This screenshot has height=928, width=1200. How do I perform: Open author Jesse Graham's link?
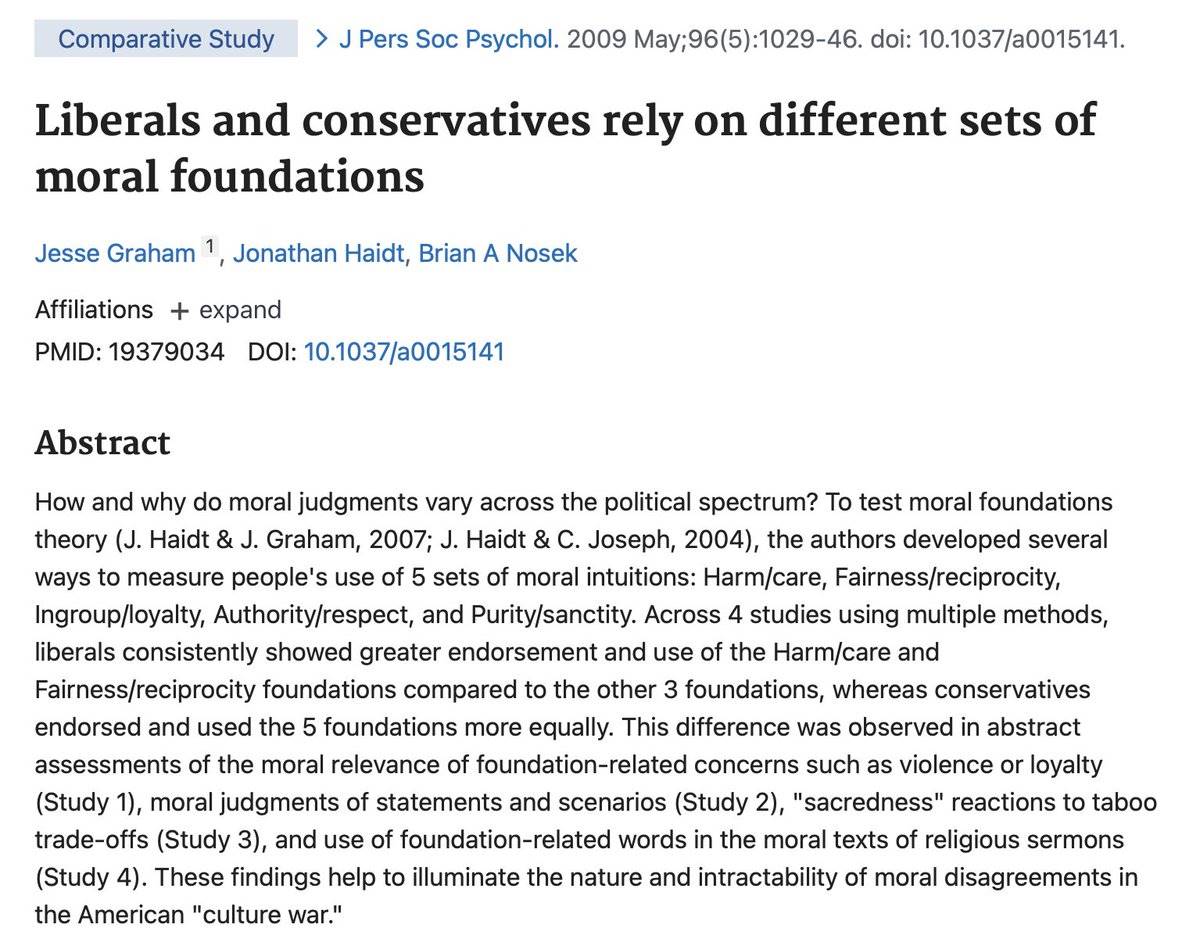coord(115,253)
